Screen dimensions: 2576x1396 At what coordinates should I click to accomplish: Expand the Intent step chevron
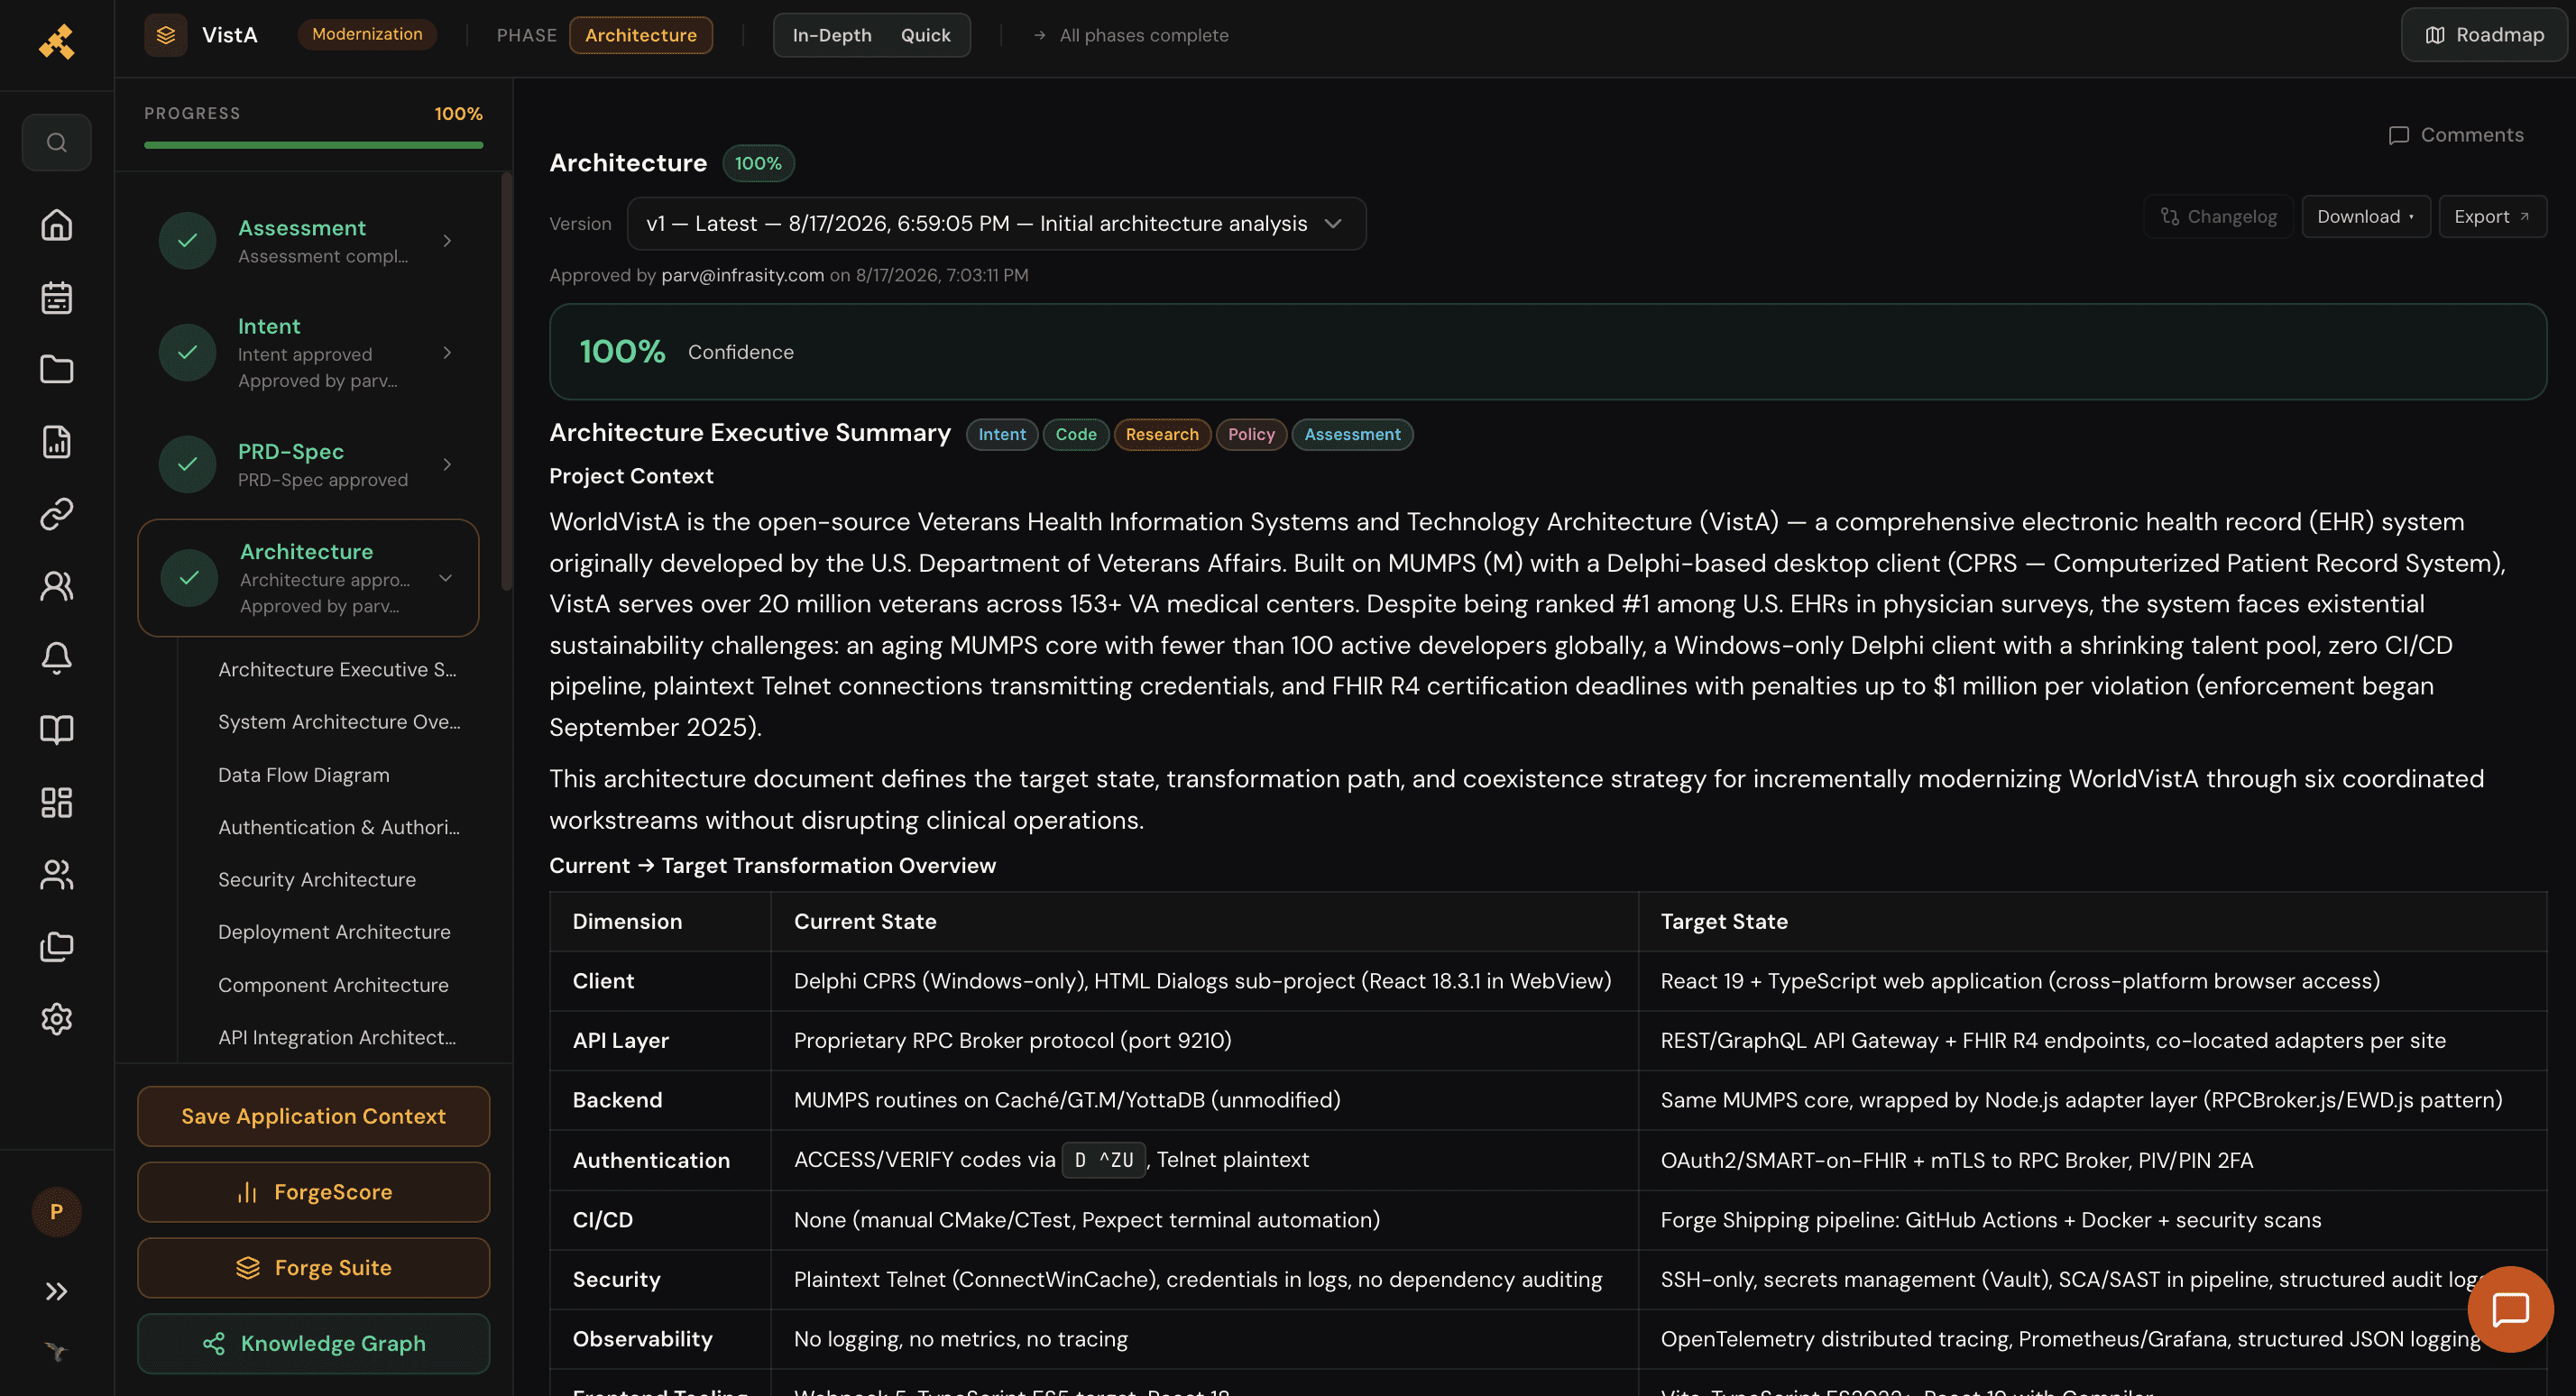tap(447, 353)
